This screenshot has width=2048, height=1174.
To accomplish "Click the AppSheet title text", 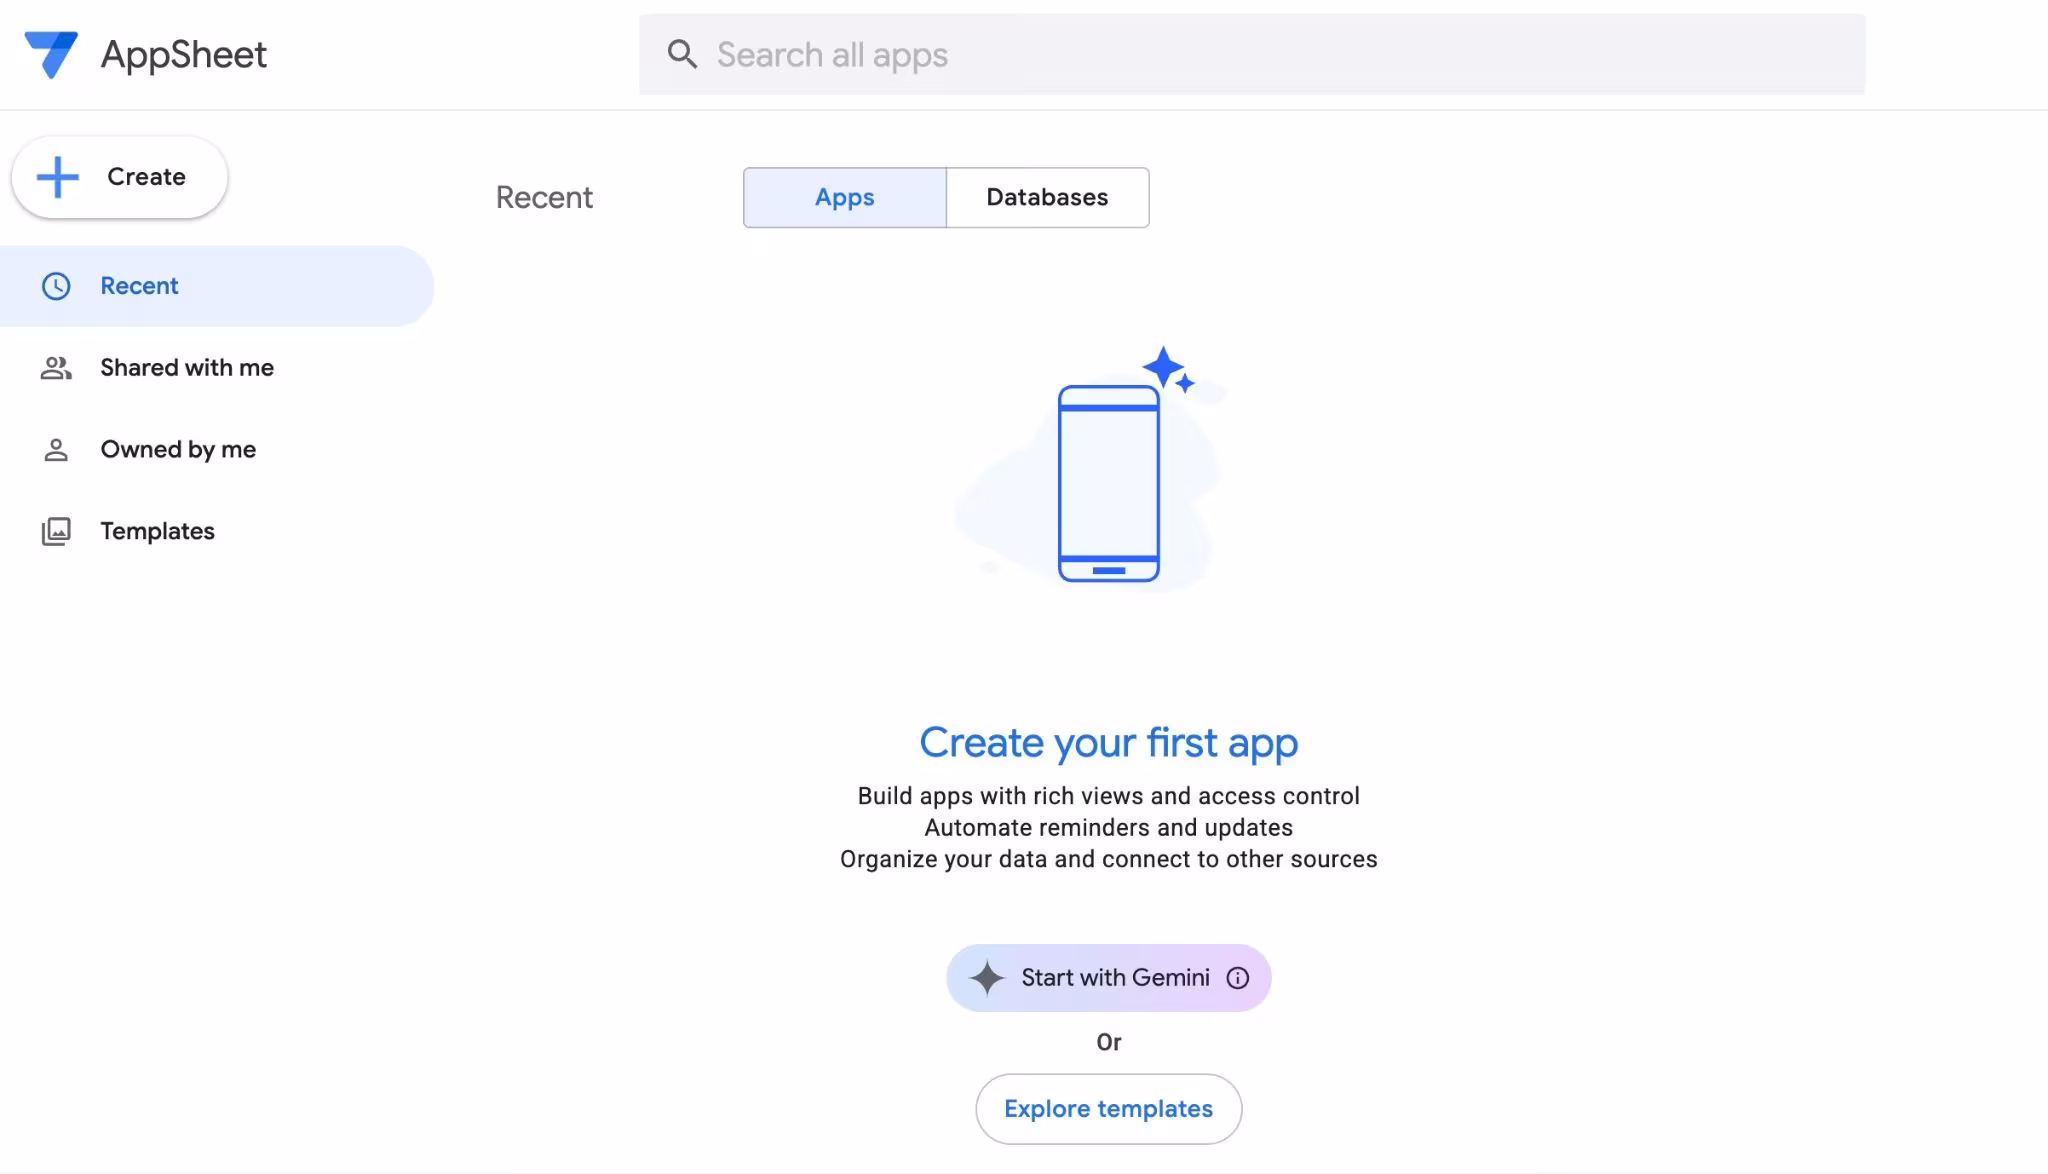I will coord(184,55).
